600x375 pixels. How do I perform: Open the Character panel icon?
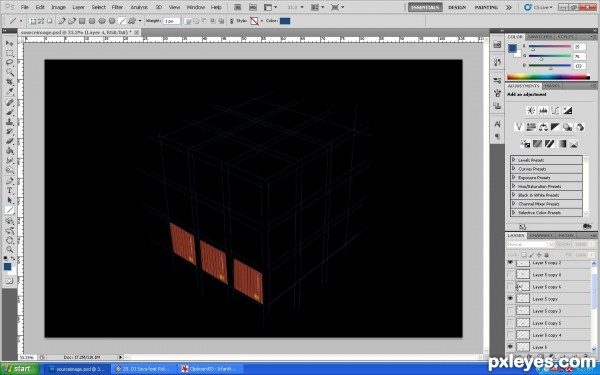[x=497, y=124]
